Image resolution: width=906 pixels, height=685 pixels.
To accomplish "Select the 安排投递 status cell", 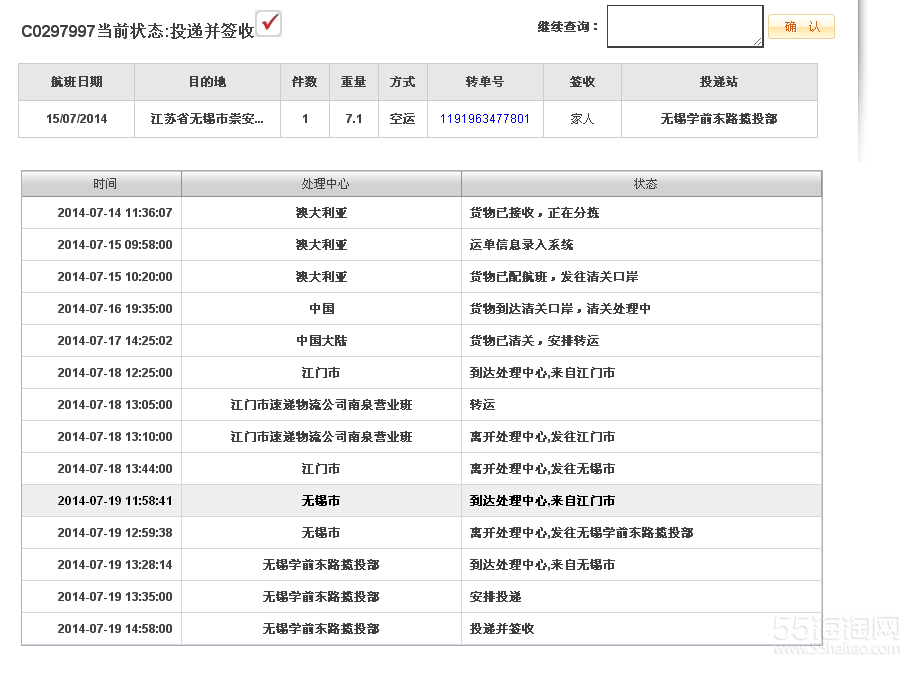I will tap(641, 597).
